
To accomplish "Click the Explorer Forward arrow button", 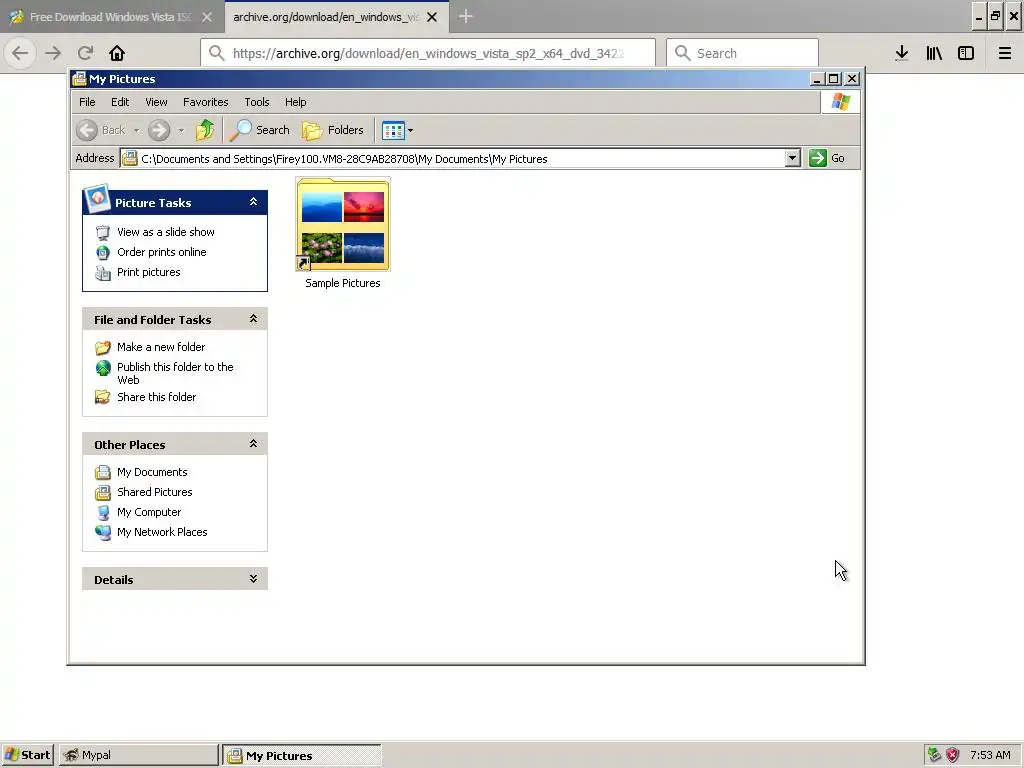I will coord(159,130).
